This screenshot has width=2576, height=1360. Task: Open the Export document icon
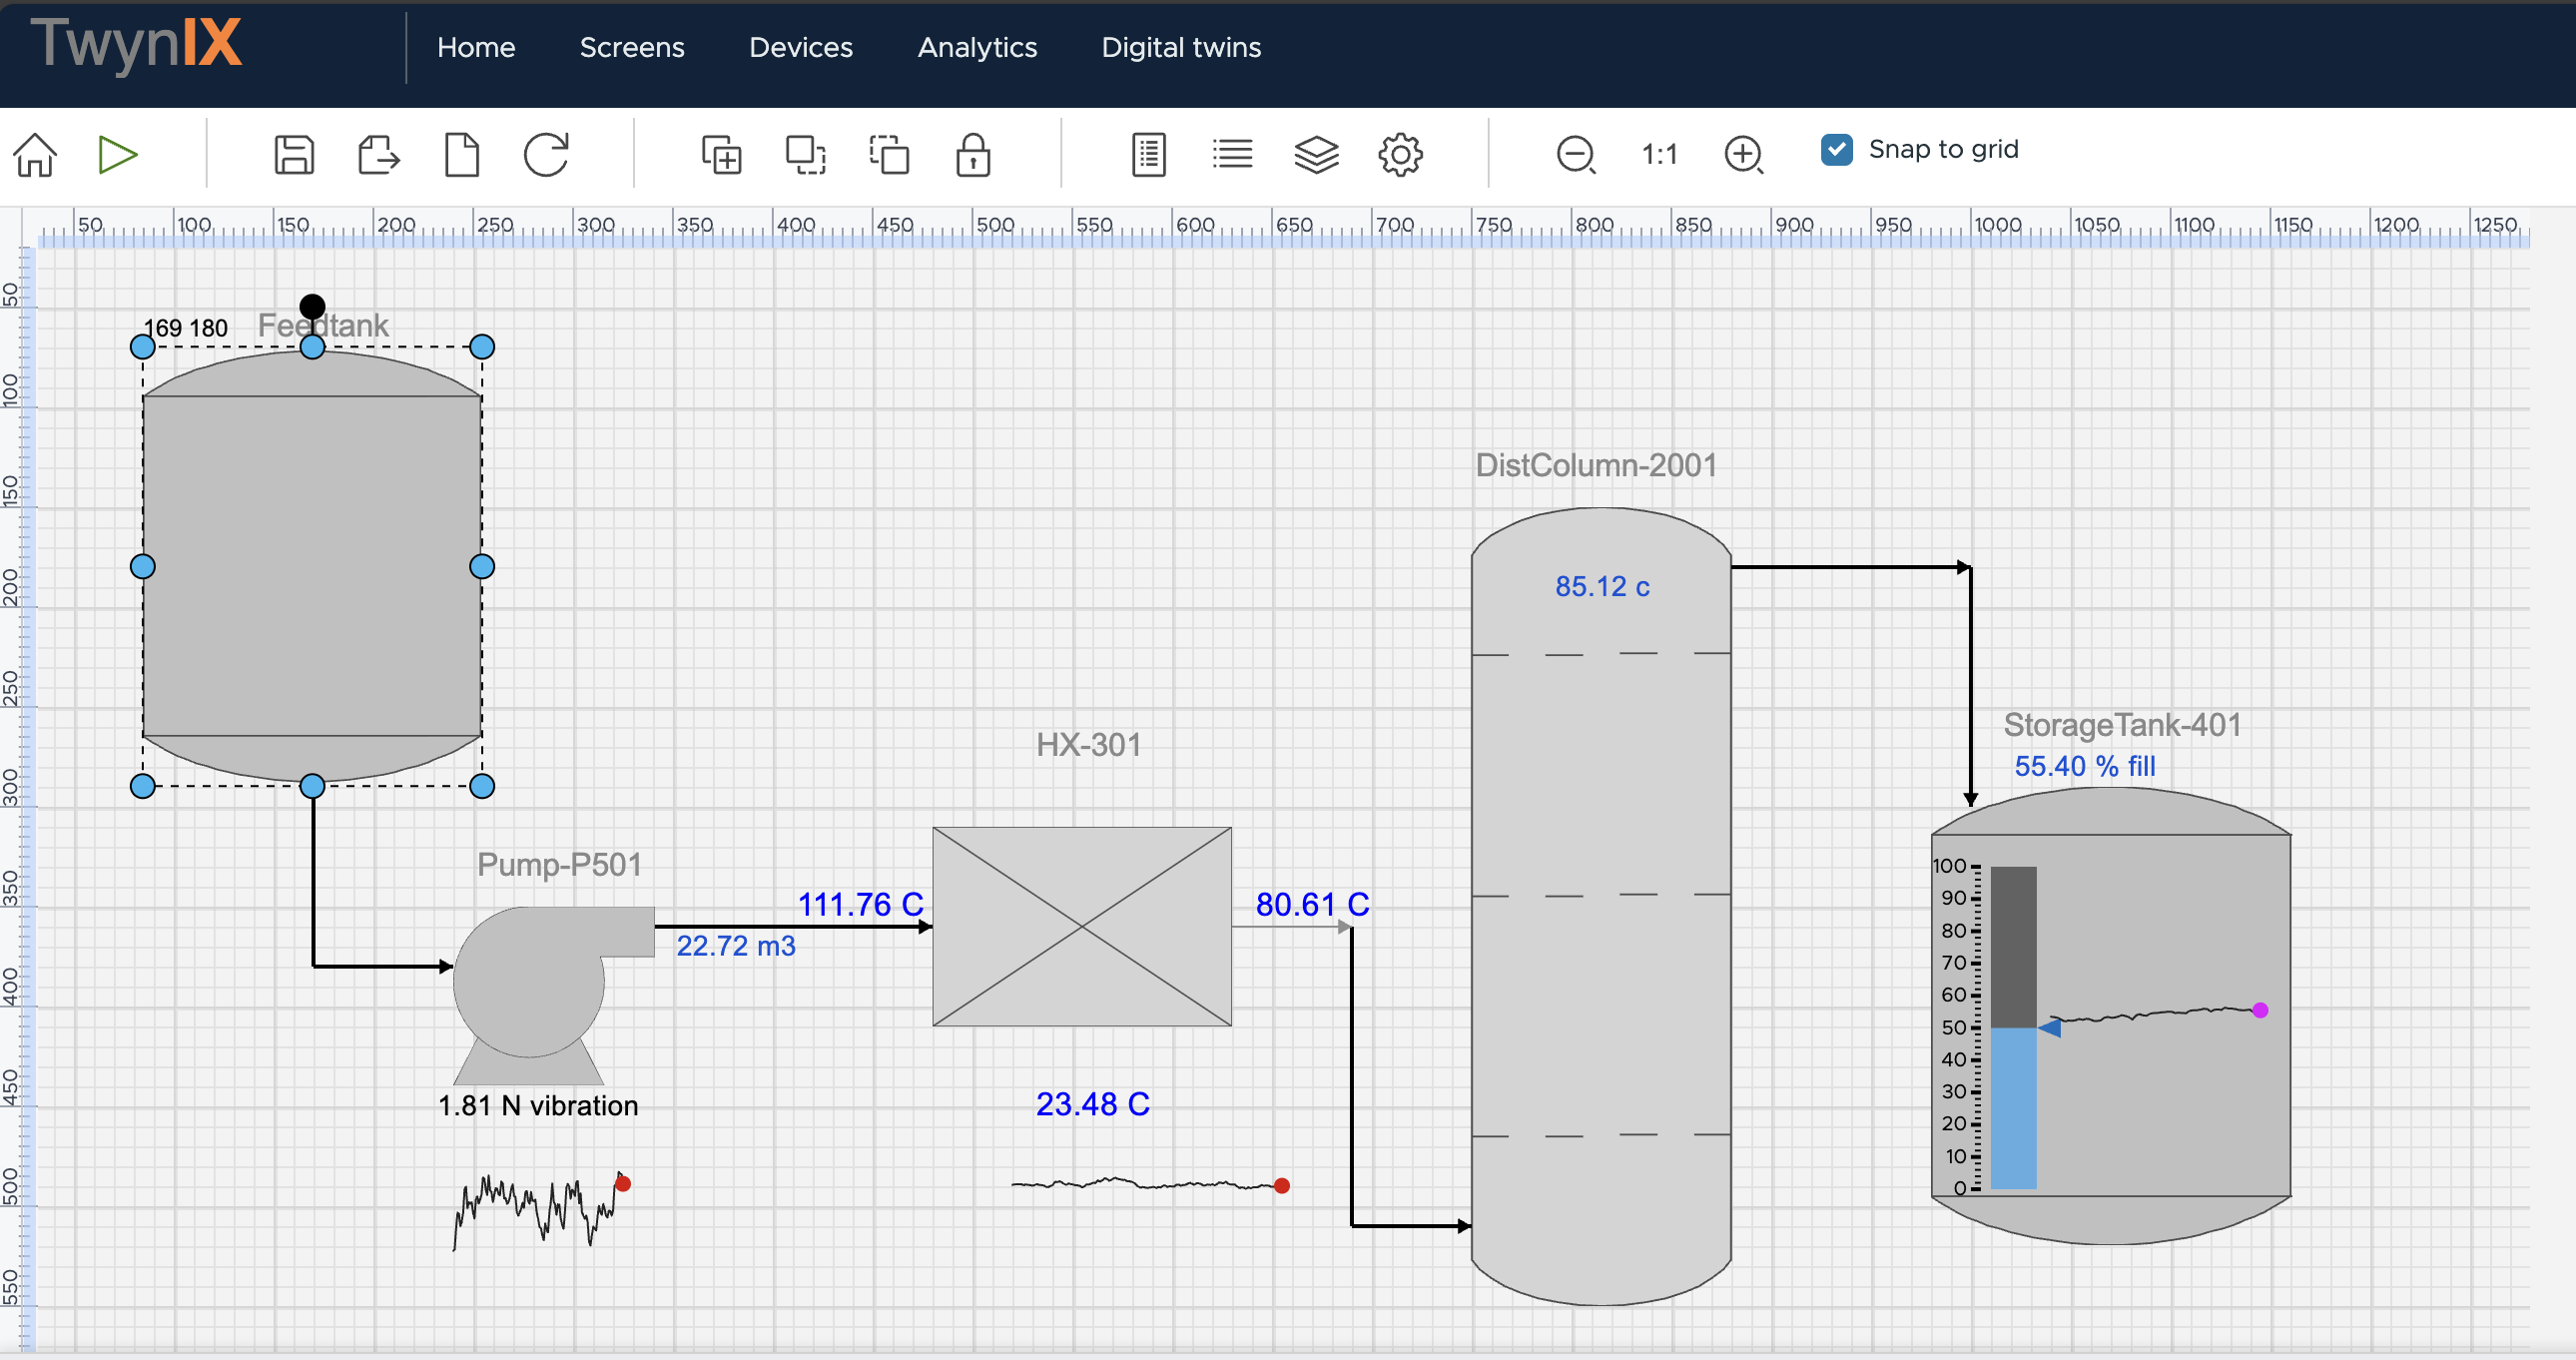[378, 154]
